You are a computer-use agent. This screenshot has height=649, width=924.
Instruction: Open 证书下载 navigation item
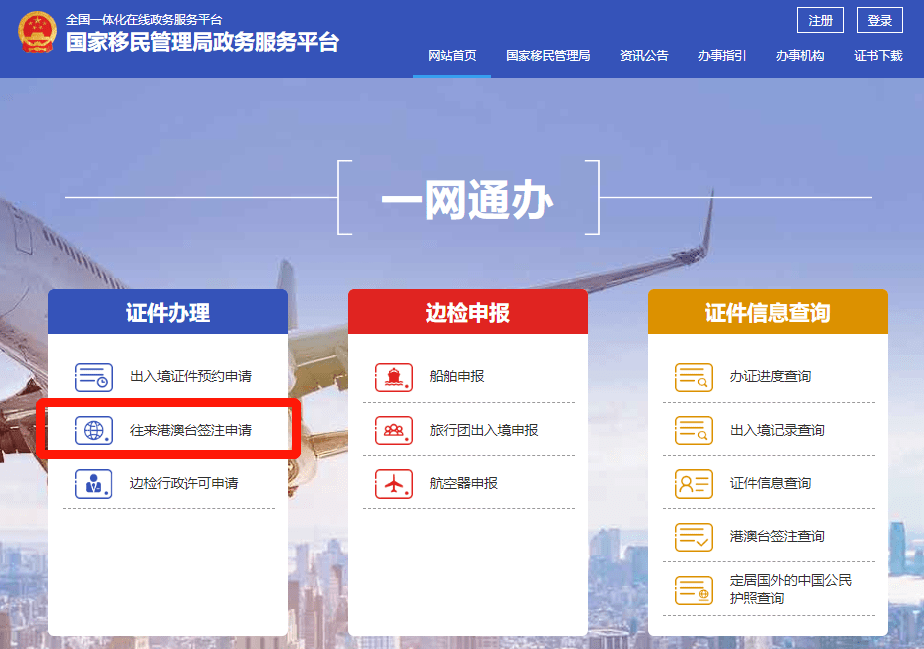[878, 55]
